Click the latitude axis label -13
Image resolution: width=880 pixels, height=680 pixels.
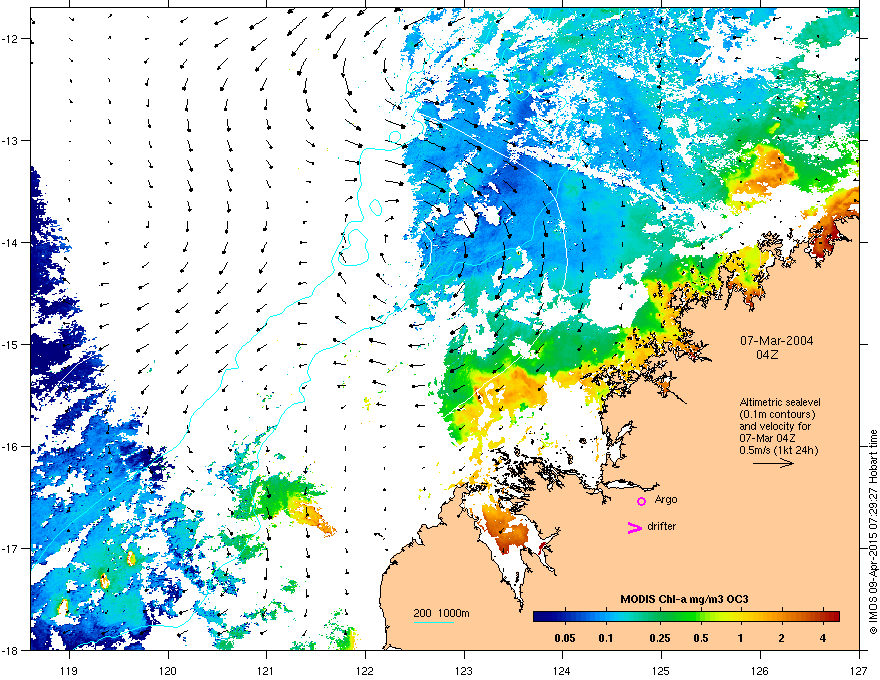(10, 140)
